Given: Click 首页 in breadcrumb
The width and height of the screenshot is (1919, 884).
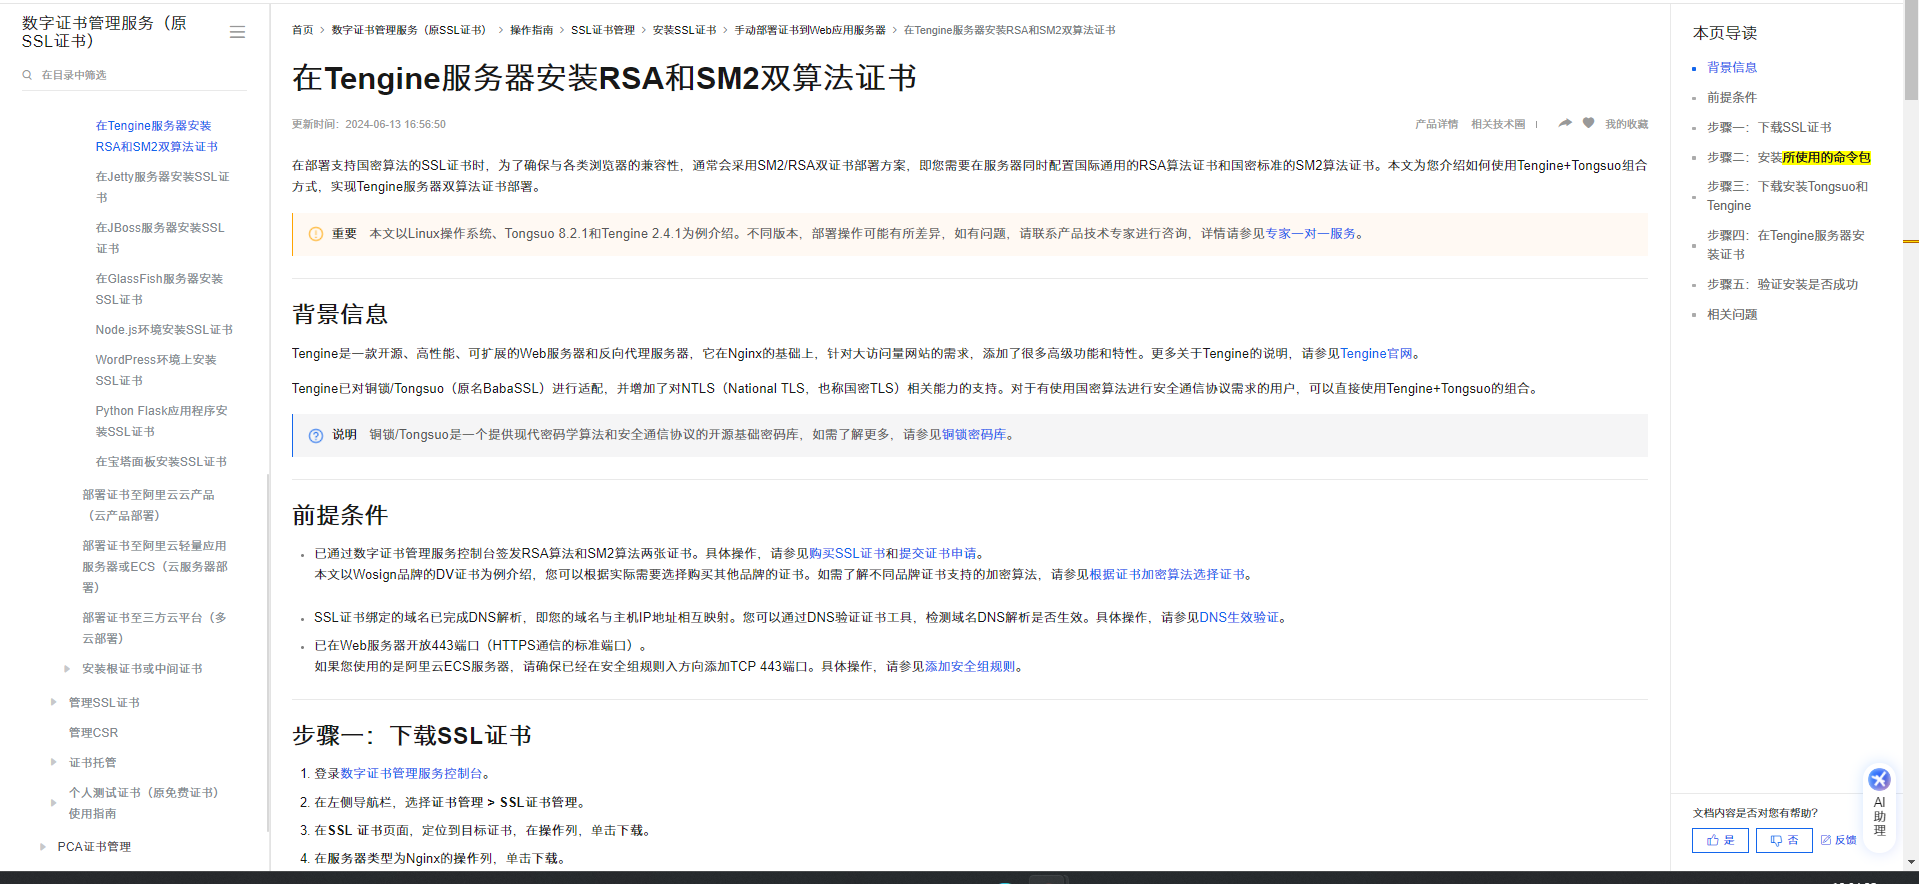Looking at the screenshot, I should click(302, 30).
